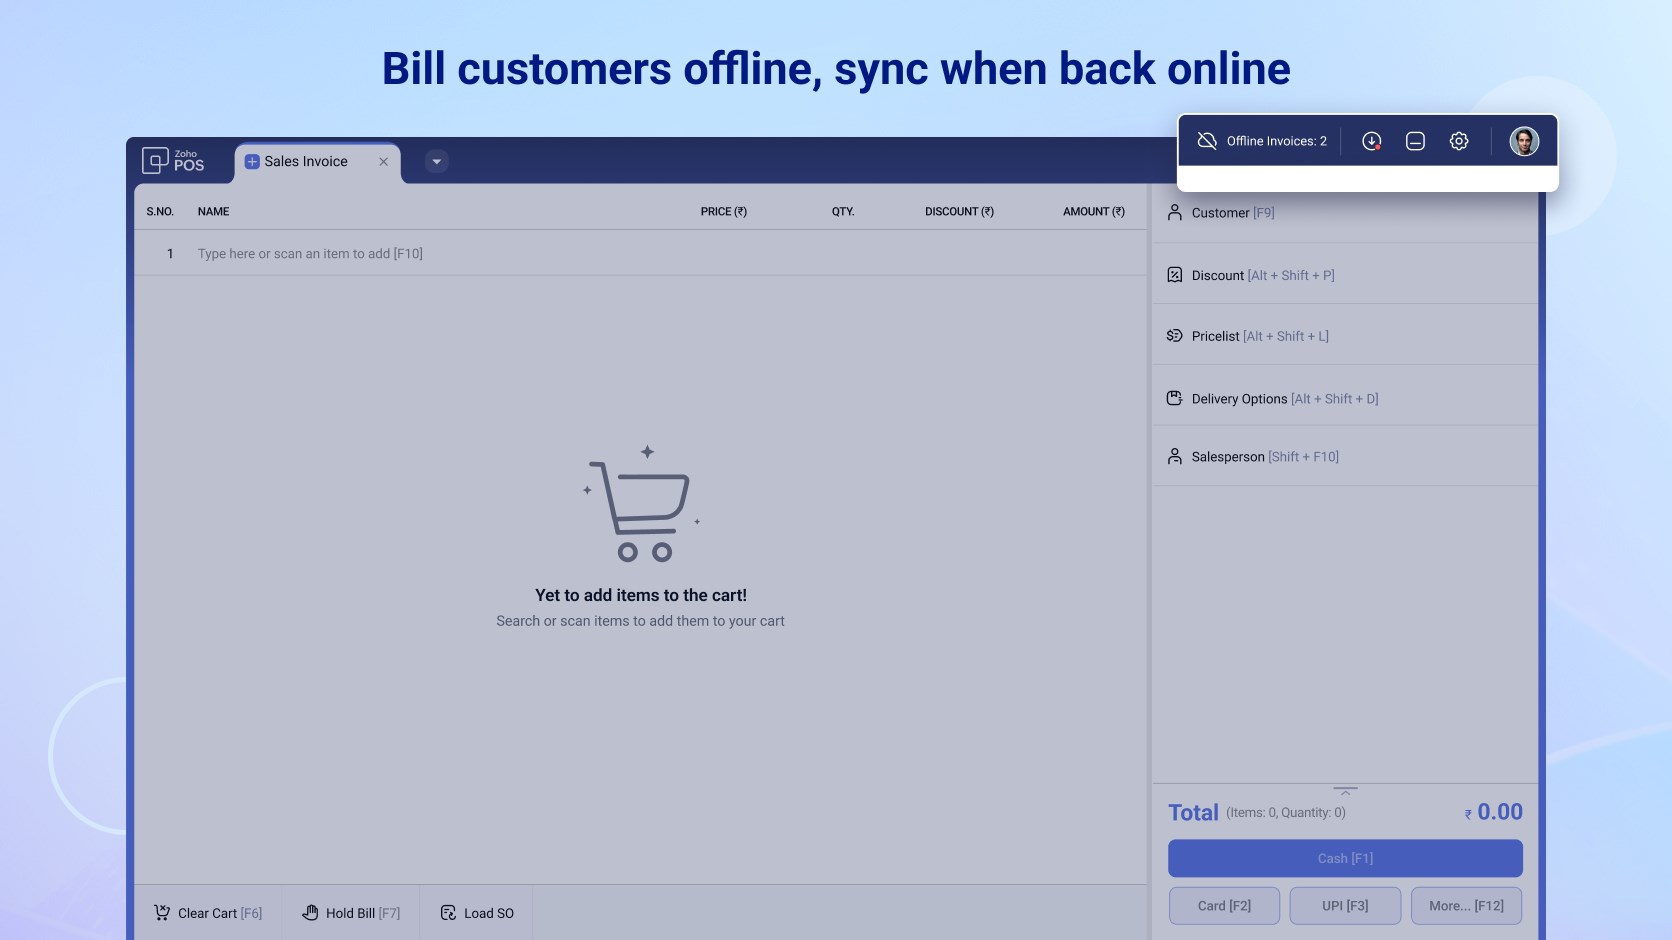Open the settings gear icon

[1459, 141]
